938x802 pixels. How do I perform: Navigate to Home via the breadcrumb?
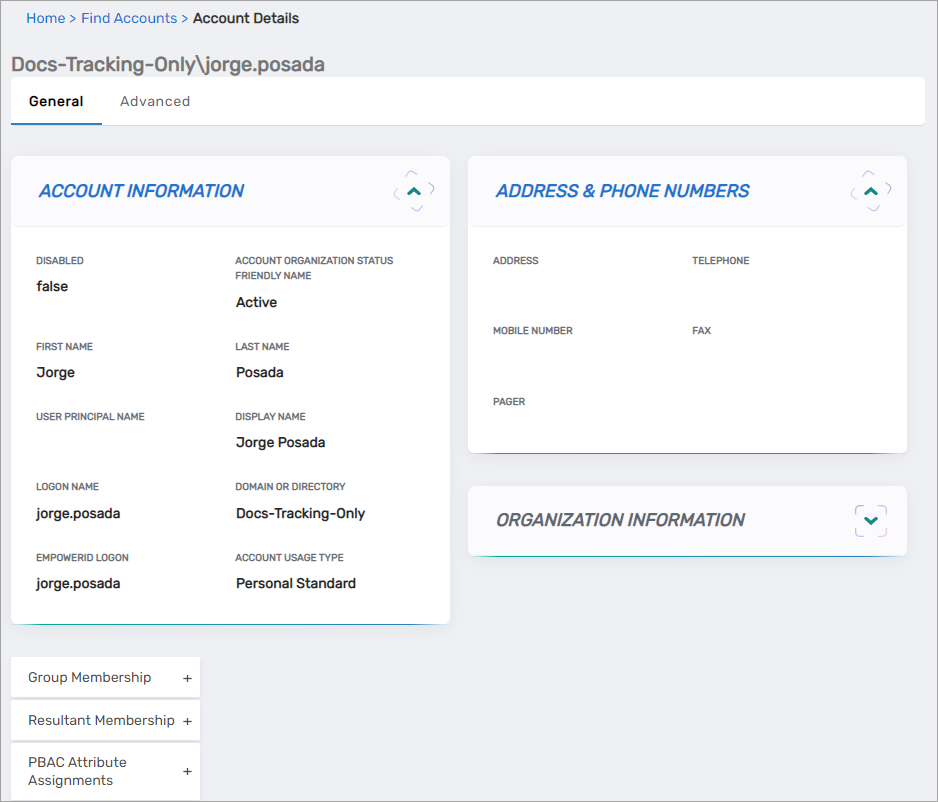(46, 18)
